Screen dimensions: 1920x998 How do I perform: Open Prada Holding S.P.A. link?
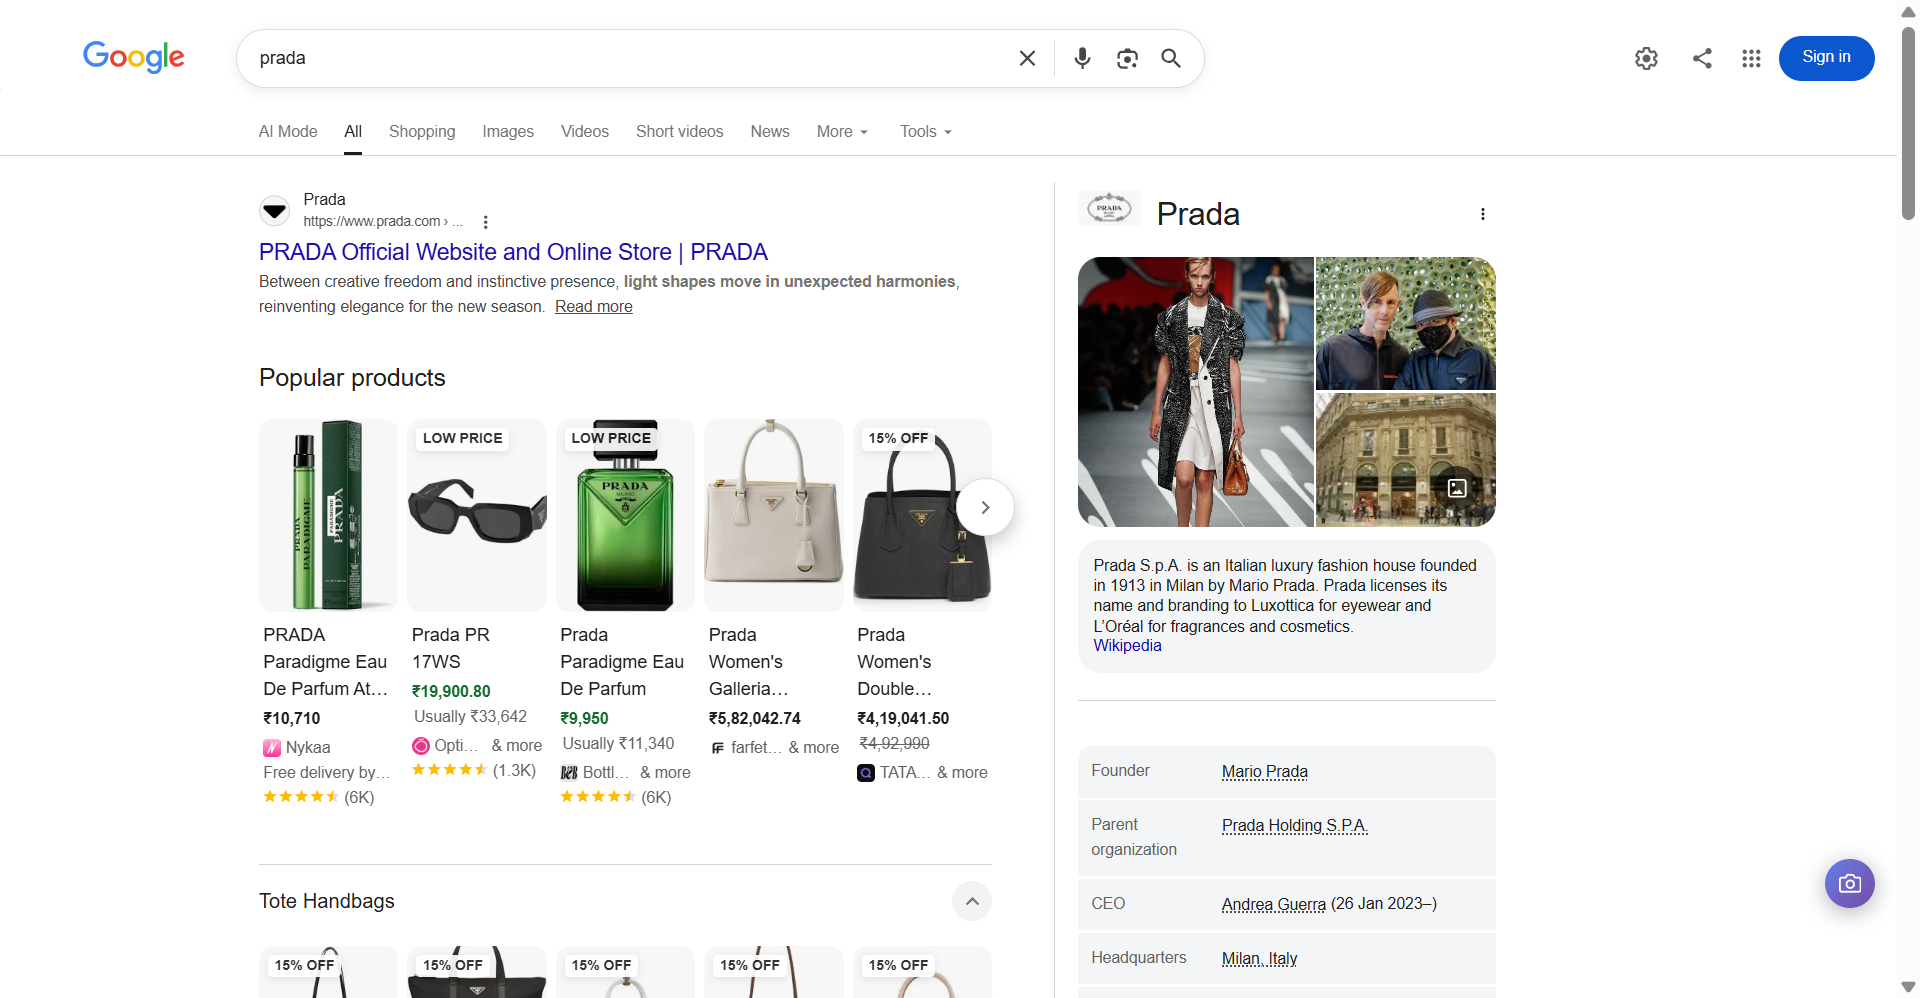[x=1295, y=826]
